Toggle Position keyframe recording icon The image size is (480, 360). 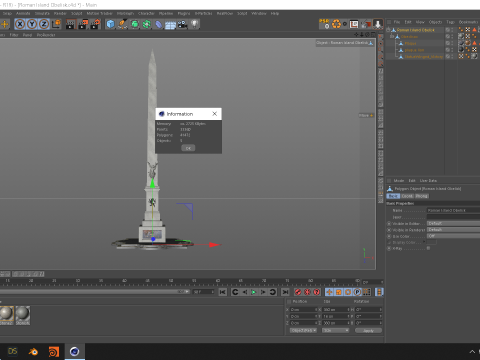(329, 292)
